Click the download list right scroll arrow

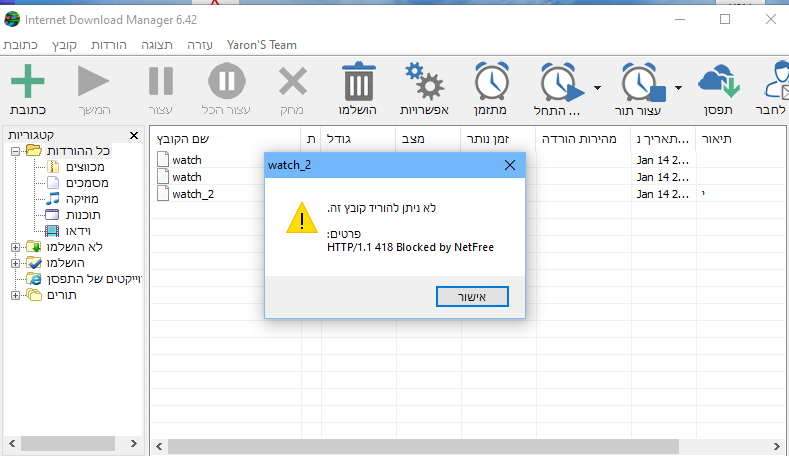776,446
